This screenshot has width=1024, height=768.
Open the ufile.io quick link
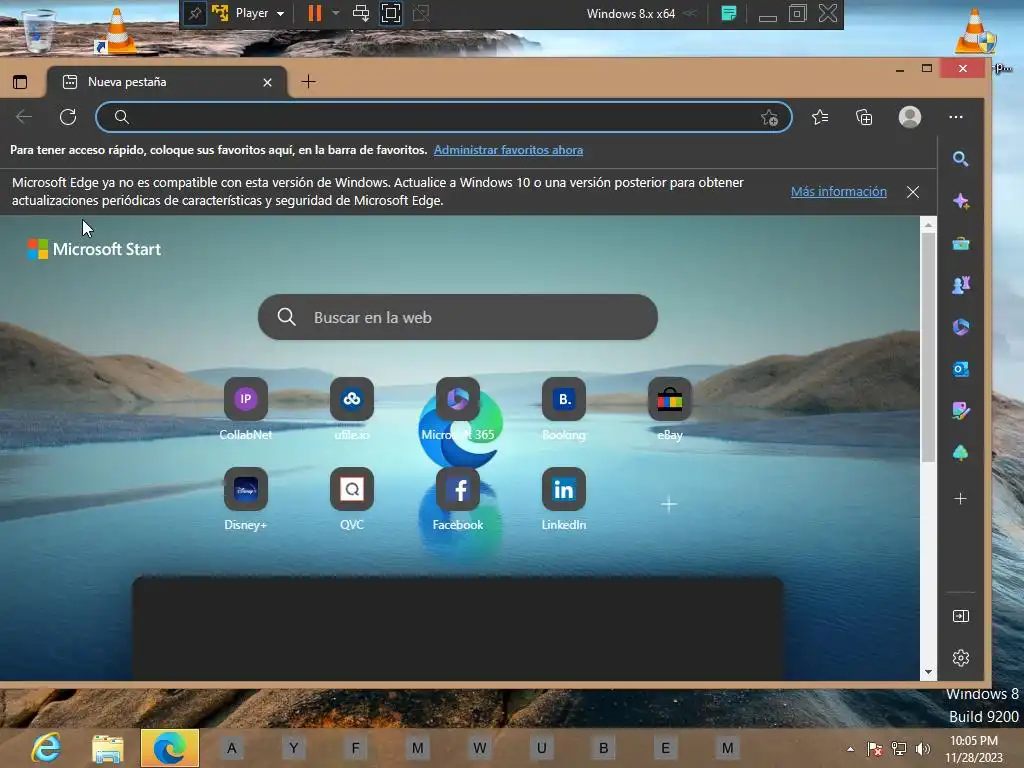pyautogui.click(x=352, y=409)
